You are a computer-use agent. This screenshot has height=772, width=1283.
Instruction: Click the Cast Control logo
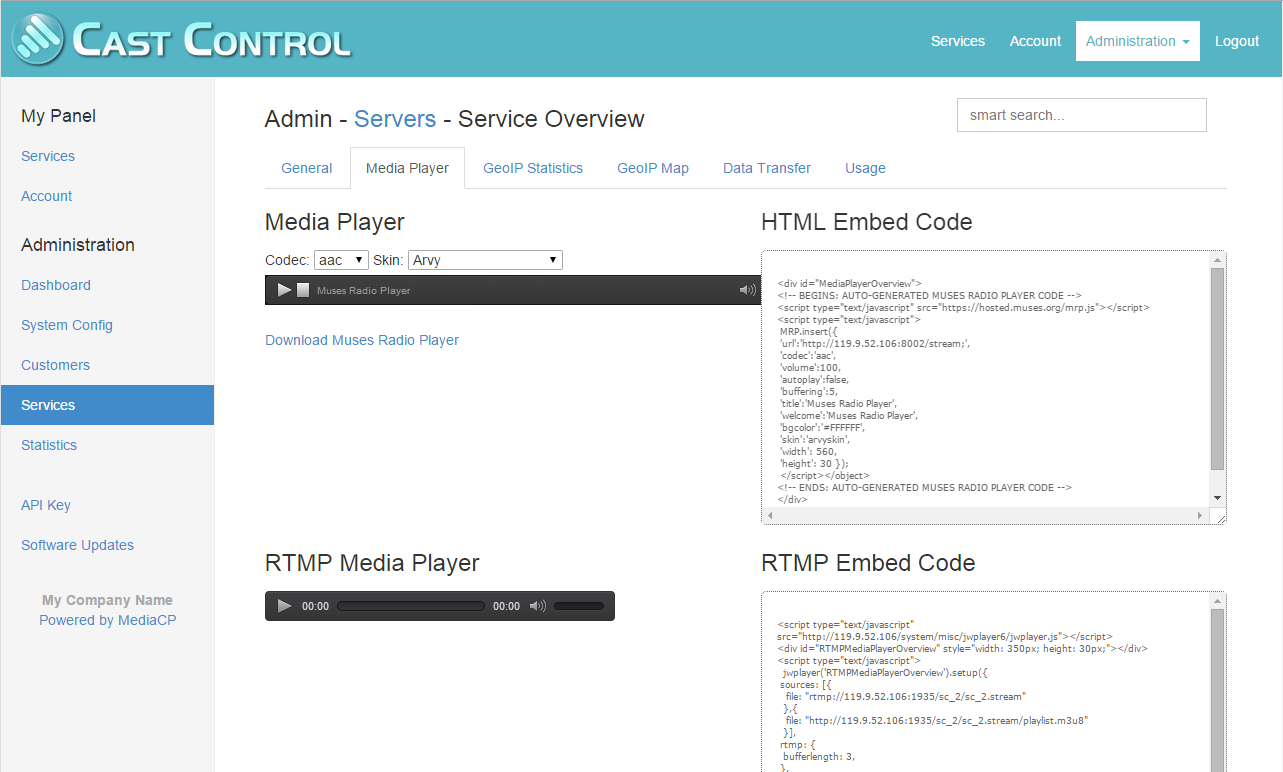(x=180, y=40)
